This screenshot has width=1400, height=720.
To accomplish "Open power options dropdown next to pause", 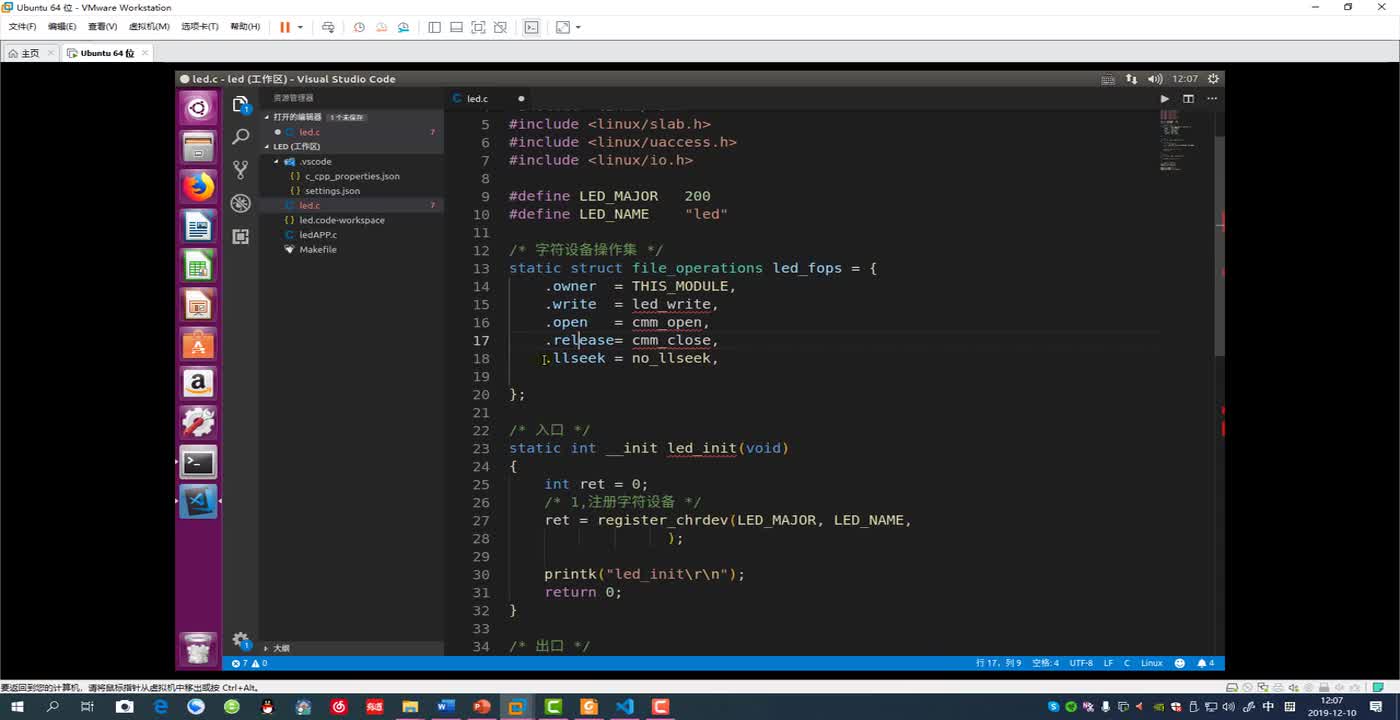I will coord(300,27).
